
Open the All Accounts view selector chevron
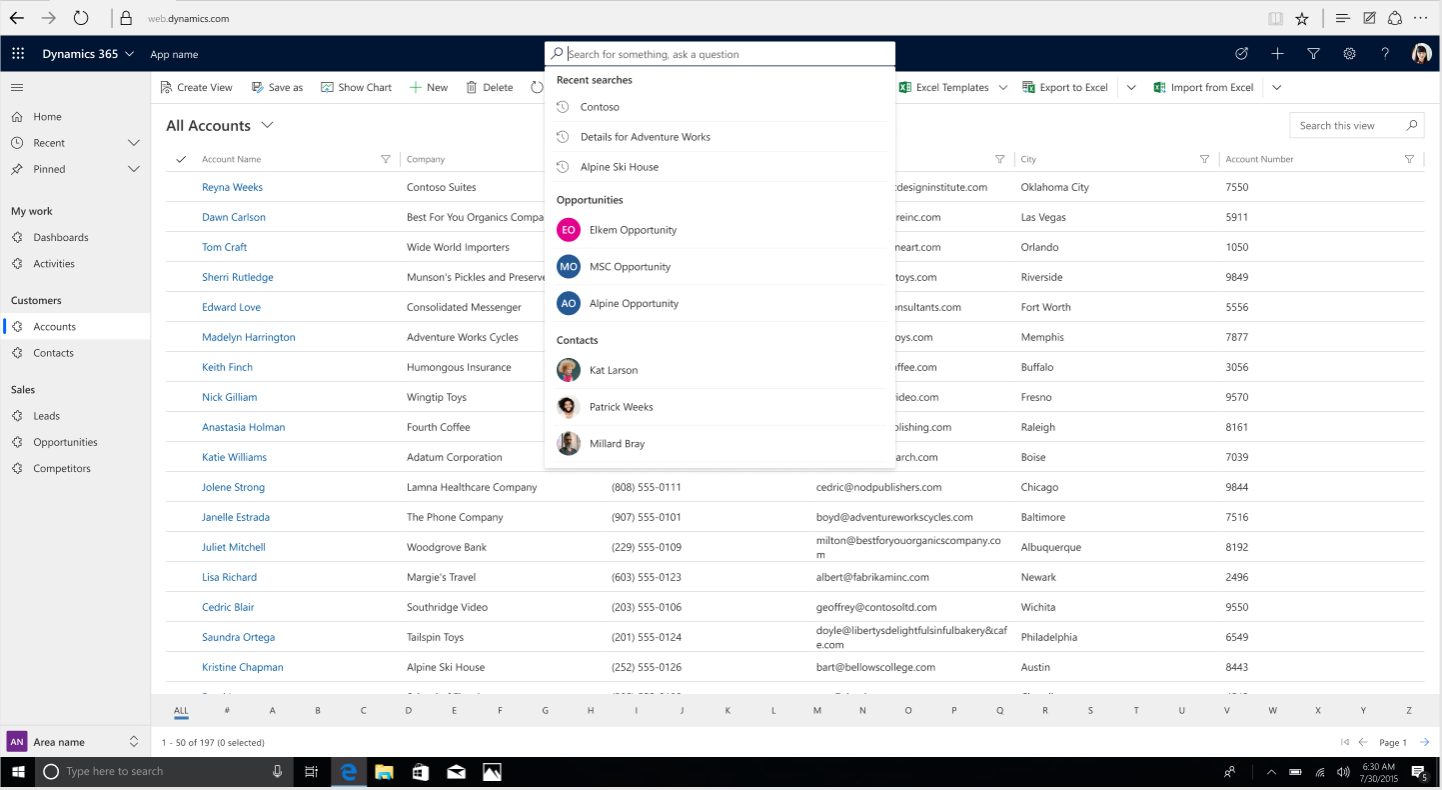pos(267,125)
